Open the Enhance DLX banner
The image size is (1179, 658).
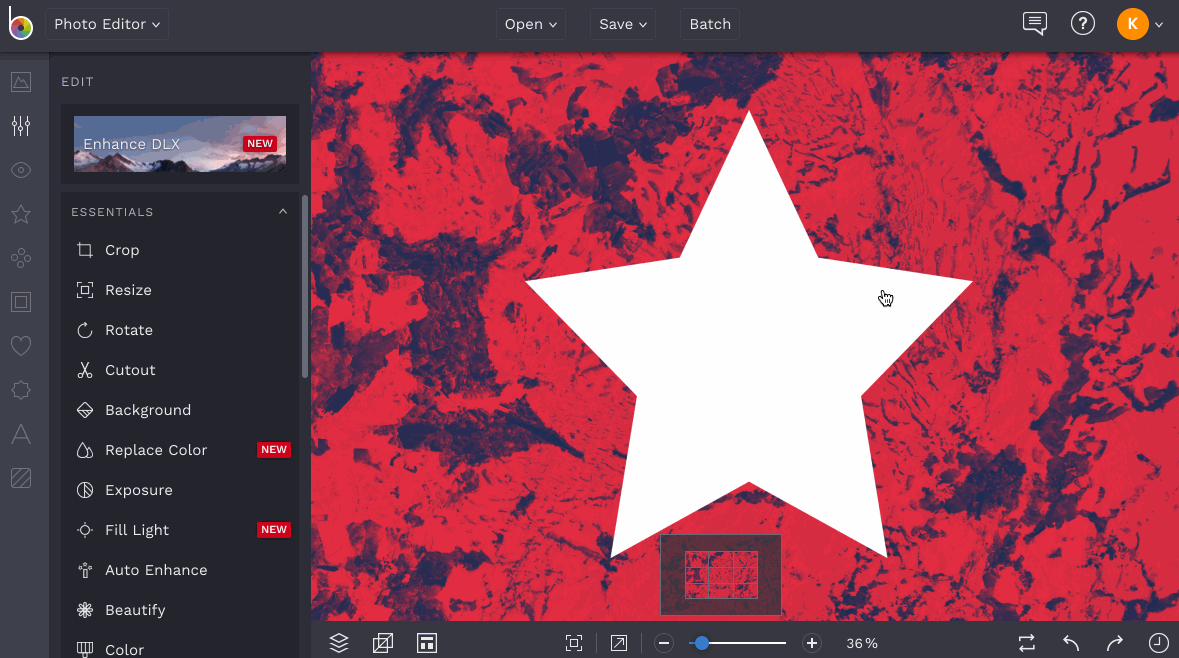180,144
